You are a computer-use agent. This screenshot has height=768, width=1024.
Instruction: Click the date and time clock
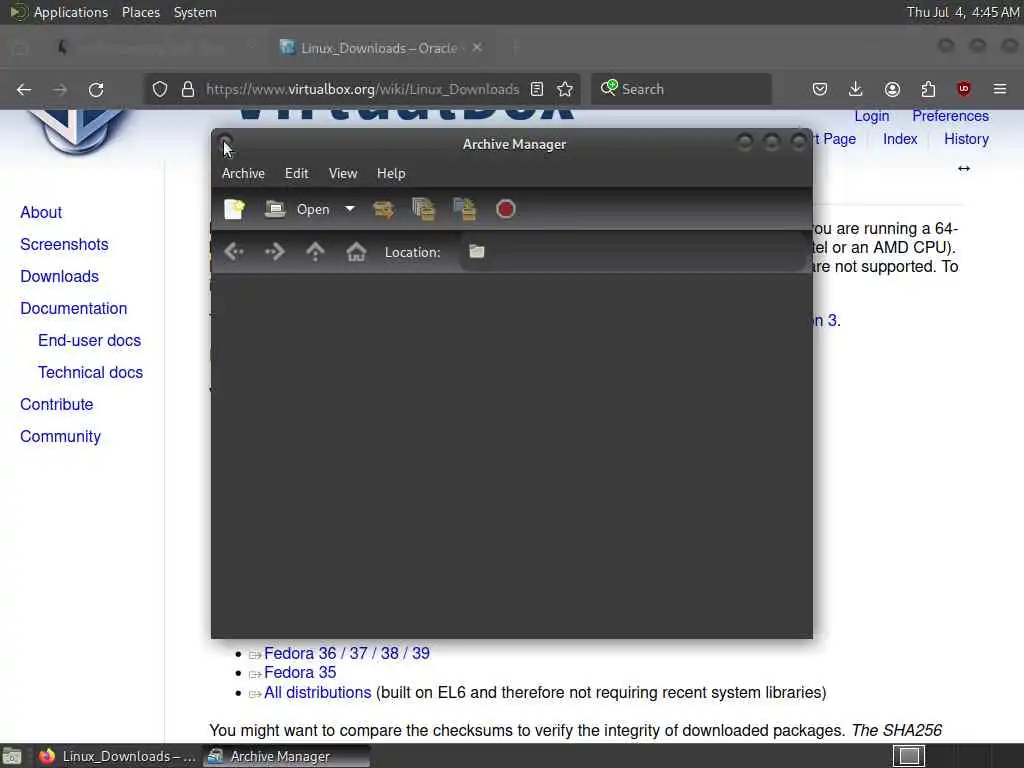[x=963, y=12]
